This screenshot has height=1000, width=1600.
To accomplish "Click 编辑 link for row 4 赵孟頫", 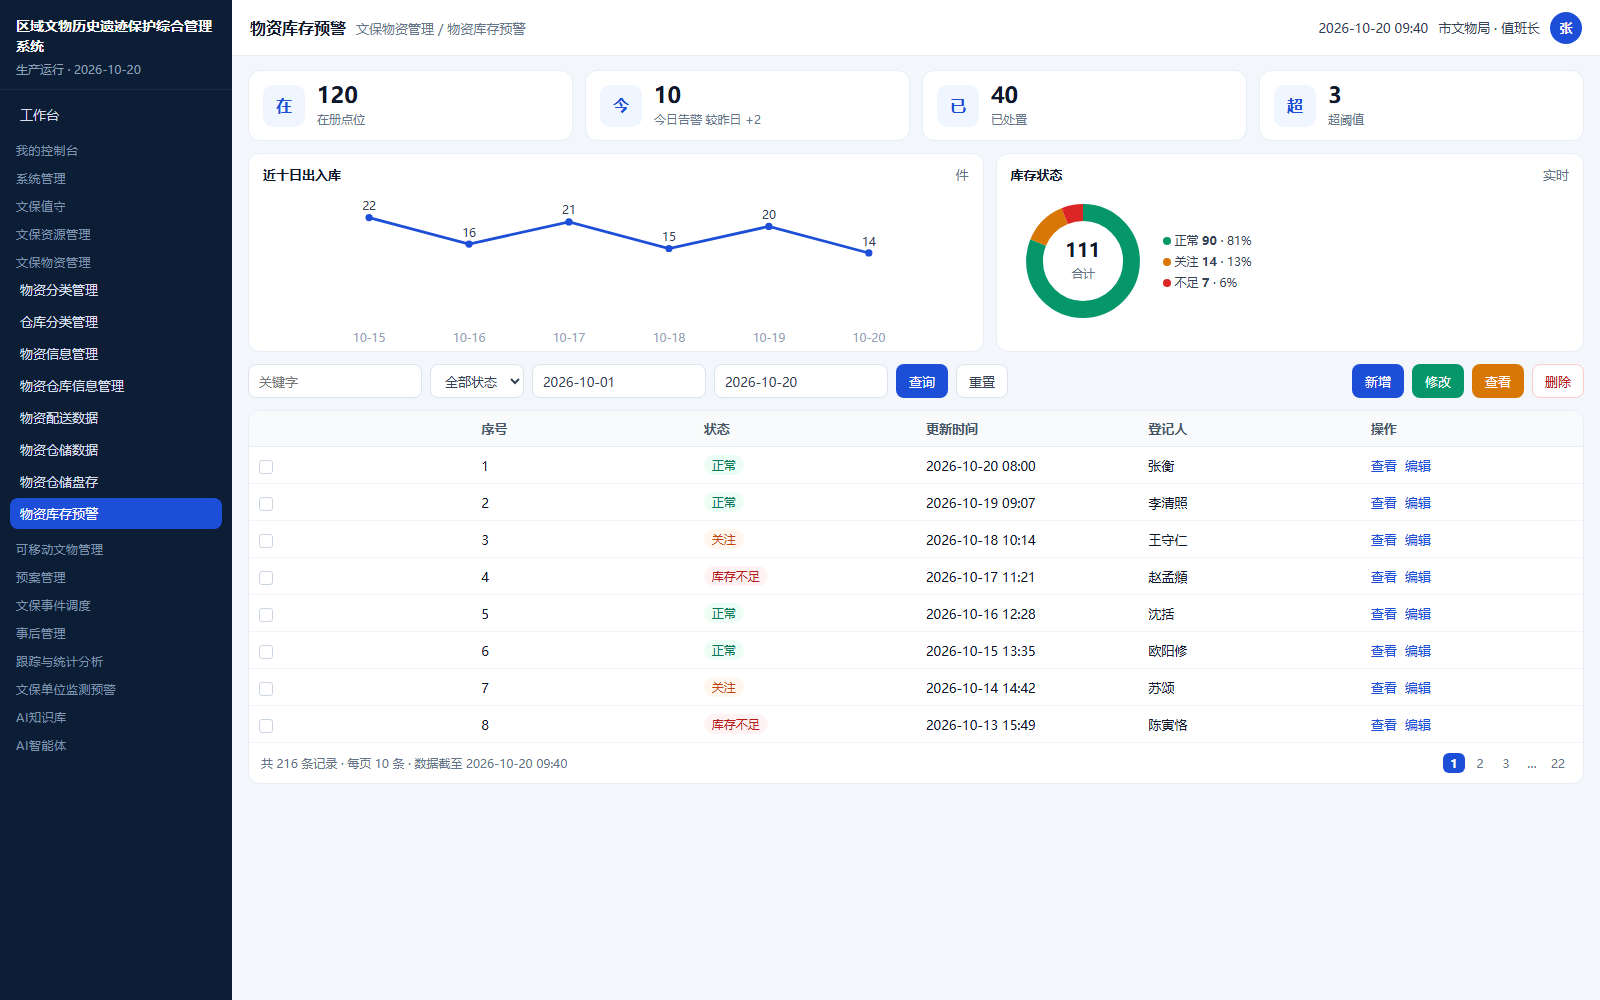I will tap(1418, 577).
